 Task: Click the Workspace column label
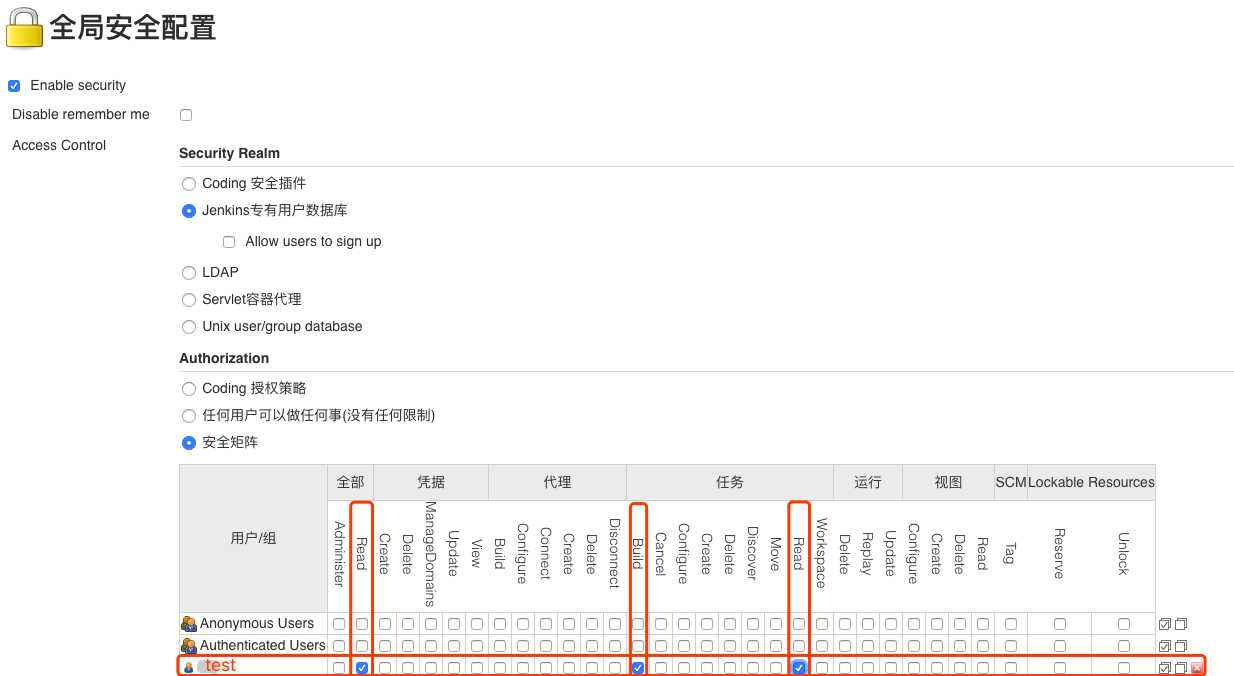tap(822, 553)
